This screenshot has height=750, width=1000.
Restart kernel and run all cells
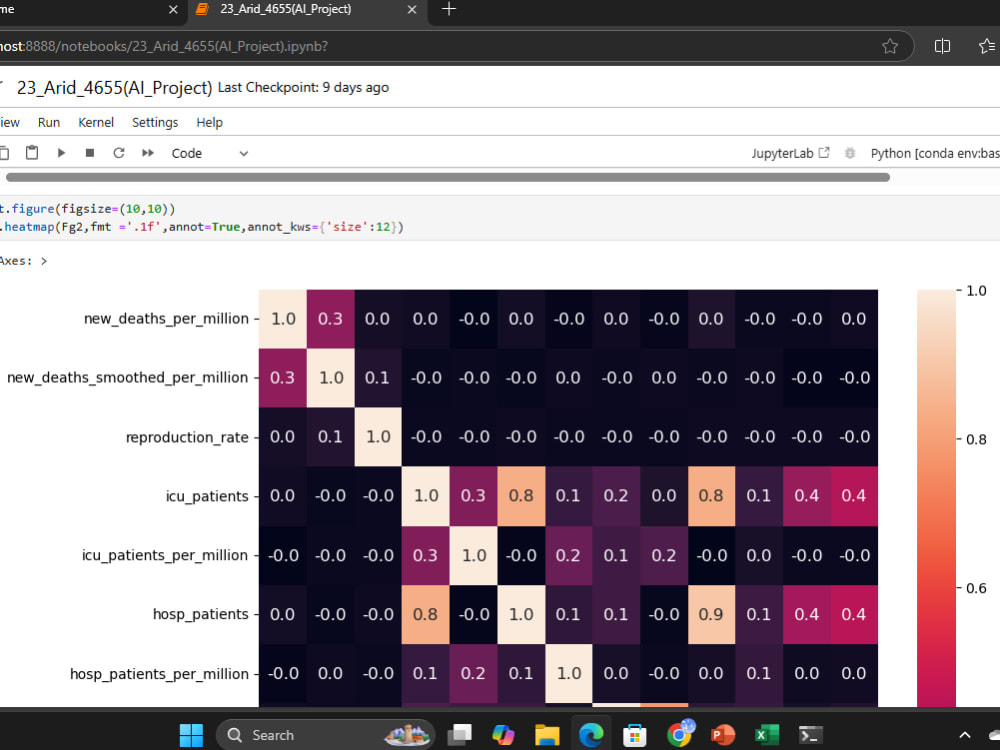pos(148,153)
